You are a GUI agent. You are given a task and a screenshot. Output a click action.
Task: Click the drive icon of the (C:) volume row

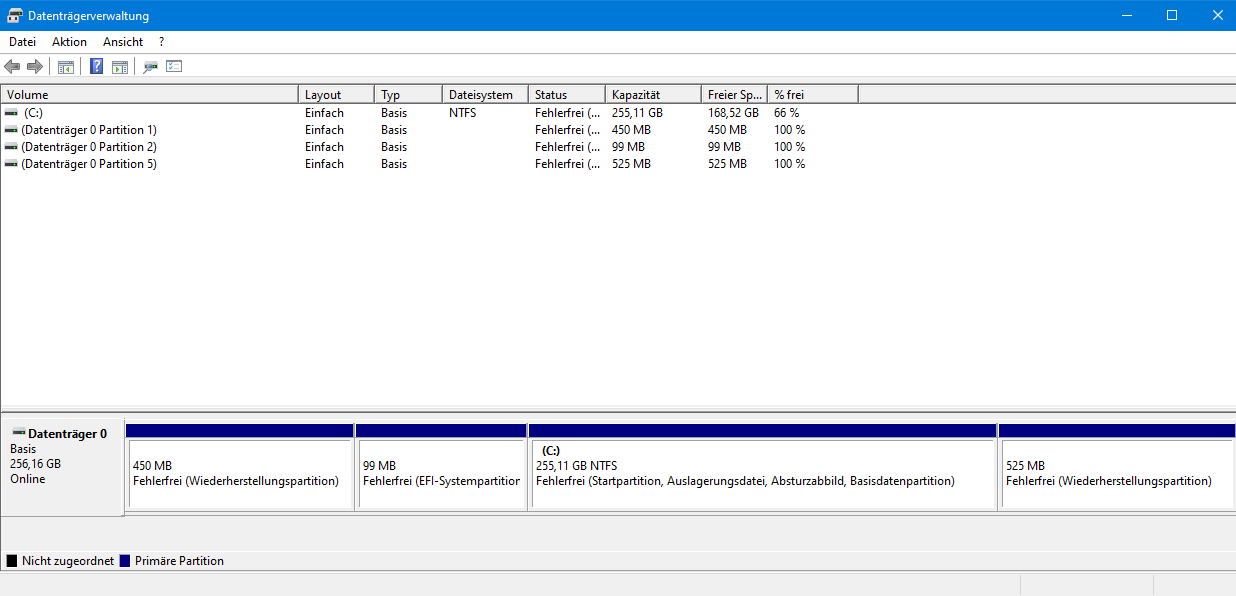pyautogui.click(x=11, y=113)
